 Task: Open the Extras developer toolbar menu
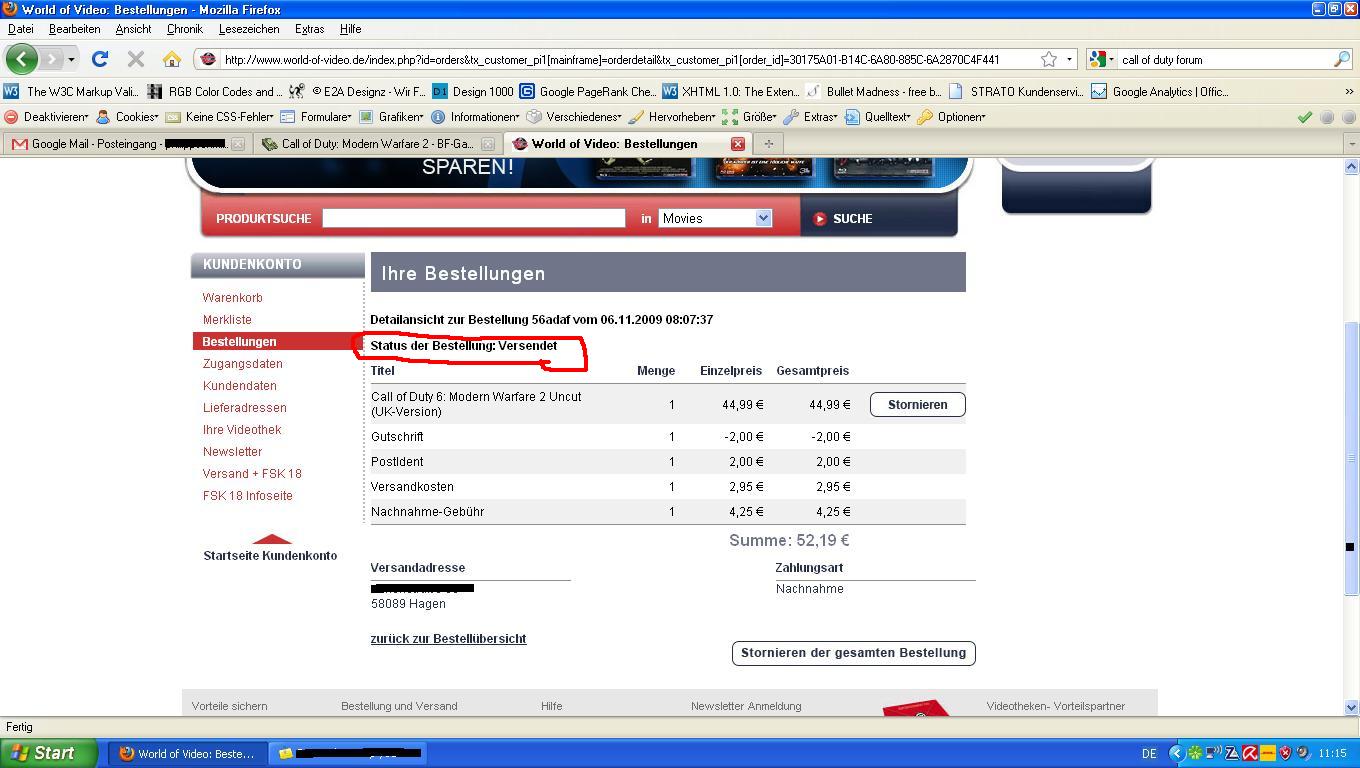pos(810,116)
